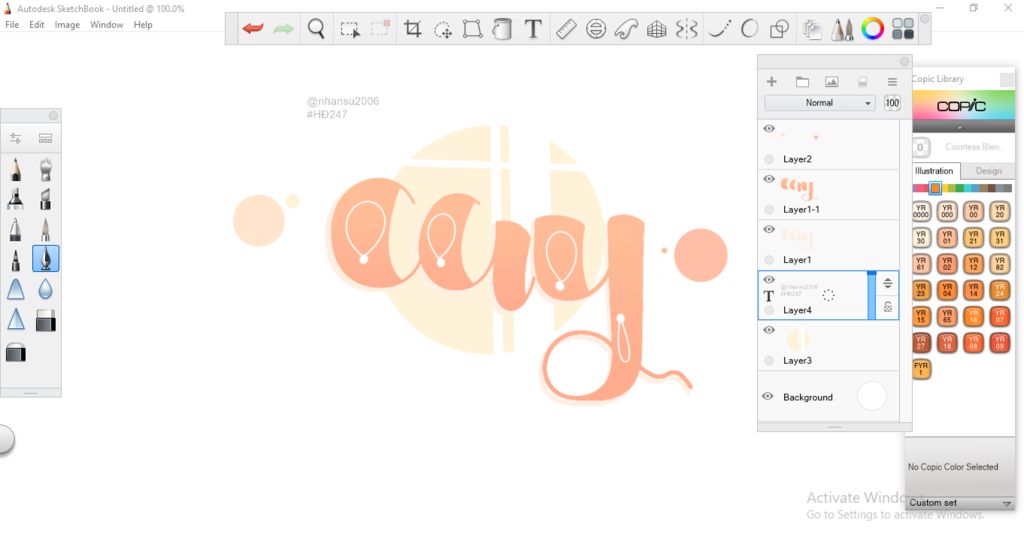Image resolution: width=1024 pixels, height=547 pixels.
Task: Open the Brush Library from toolbar
Action: (842, 29)
